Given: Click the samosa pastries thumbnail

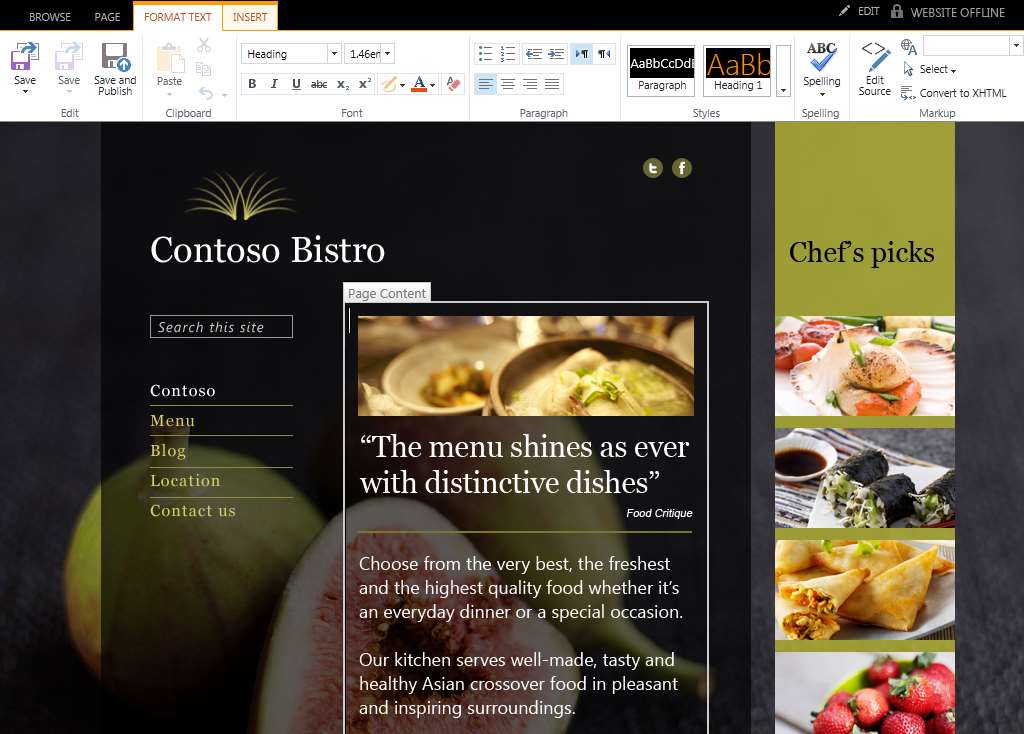Looking at the screenshot, I should [865, 590].
